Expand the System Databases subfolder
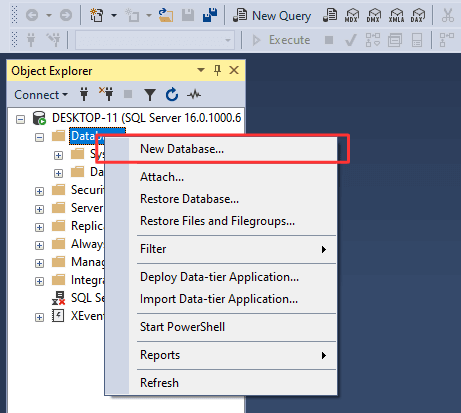The width and height of the screenshot is (461, 413). tap(58, 155)
